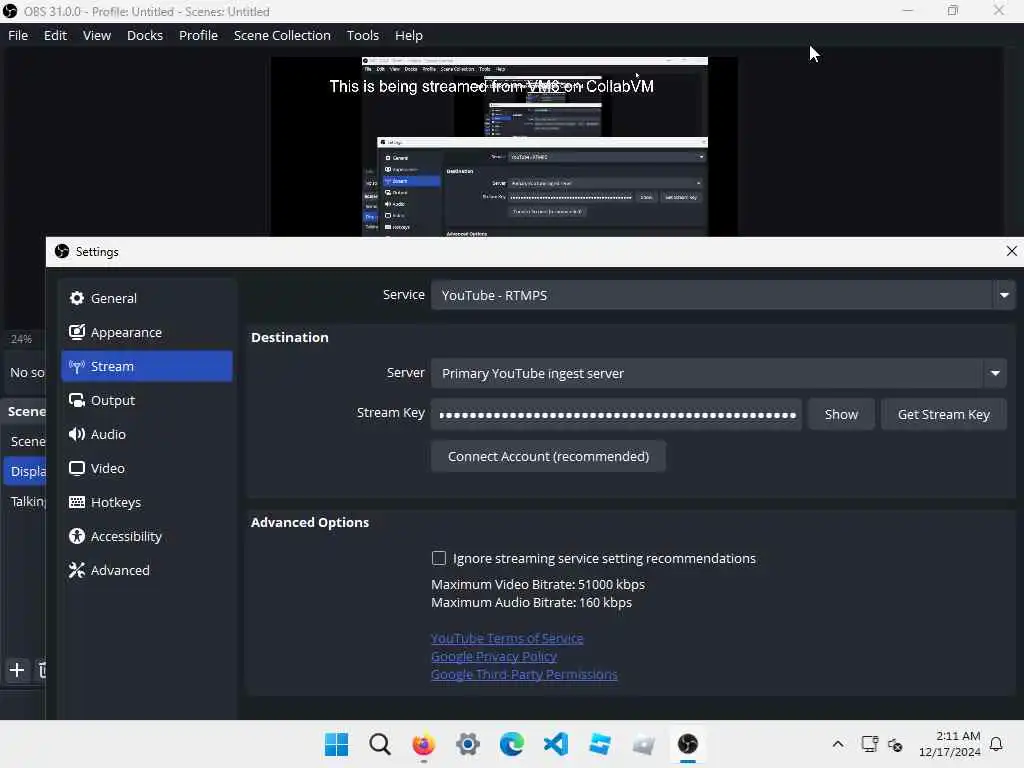Open the Profile menu
Screen dimensions: 1024x768
tap(199, 35)
